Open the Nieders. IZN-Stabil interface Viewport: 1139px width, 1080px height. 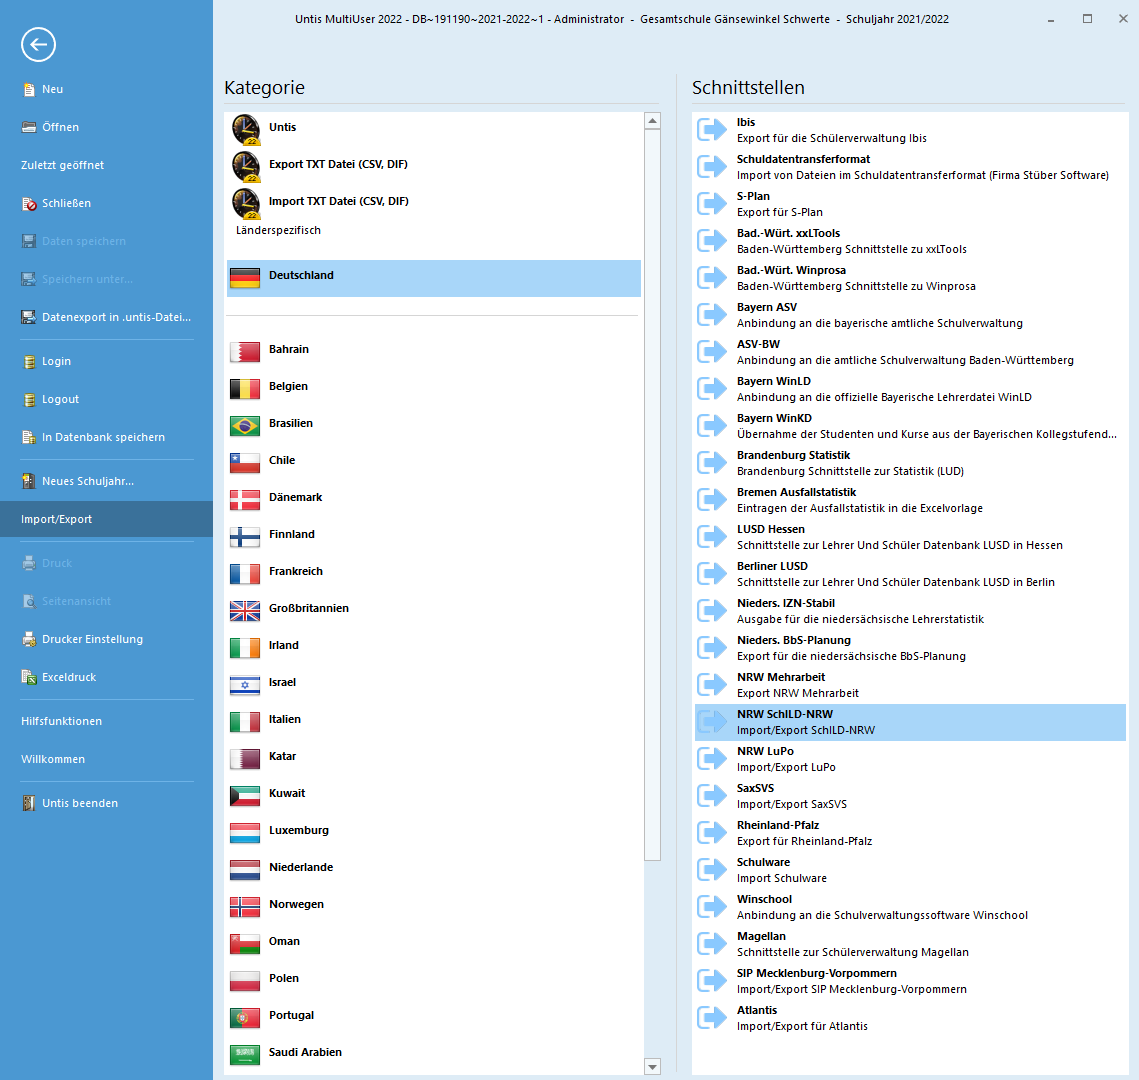pyautogui.click(x=910, y=612)
